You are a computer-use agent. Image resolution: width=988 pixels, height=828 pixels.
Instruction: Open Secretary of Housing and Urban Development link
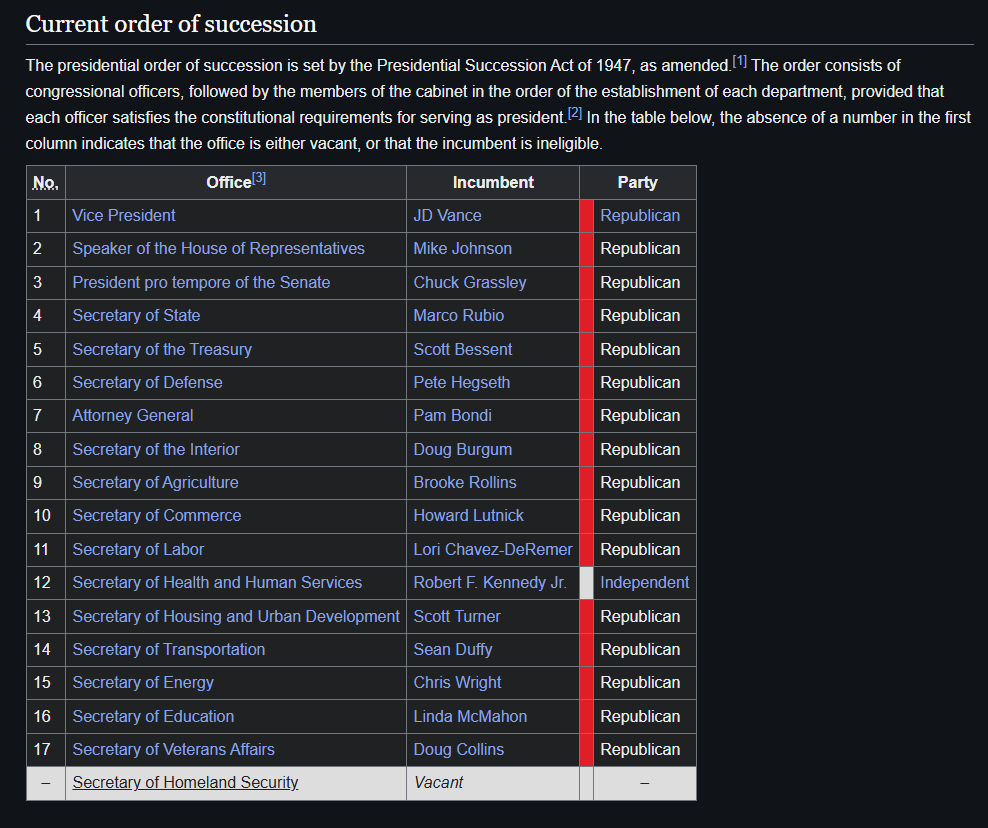click(x=236, y=616)
